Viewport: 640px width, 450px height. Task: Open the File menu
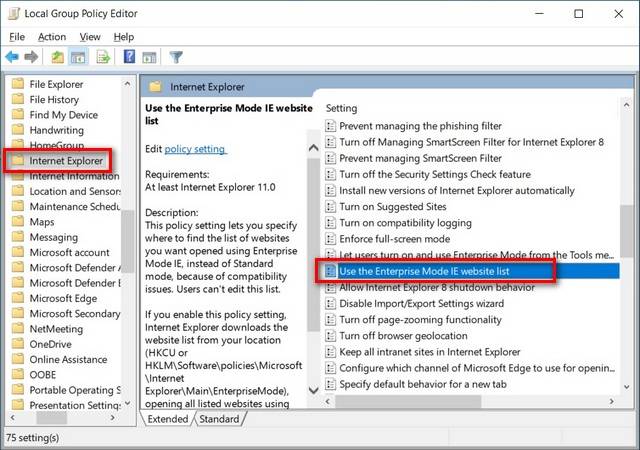[17, 37]
